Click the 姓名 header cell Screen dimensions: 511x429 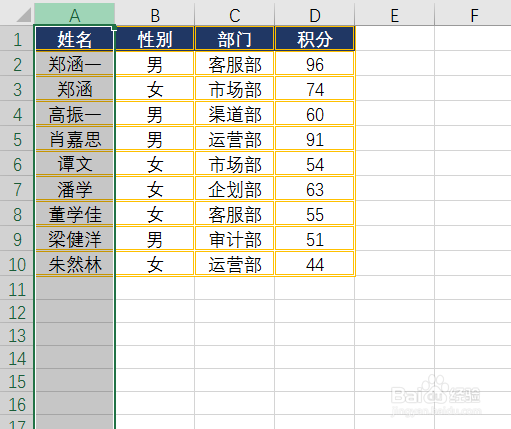[75, 39]
